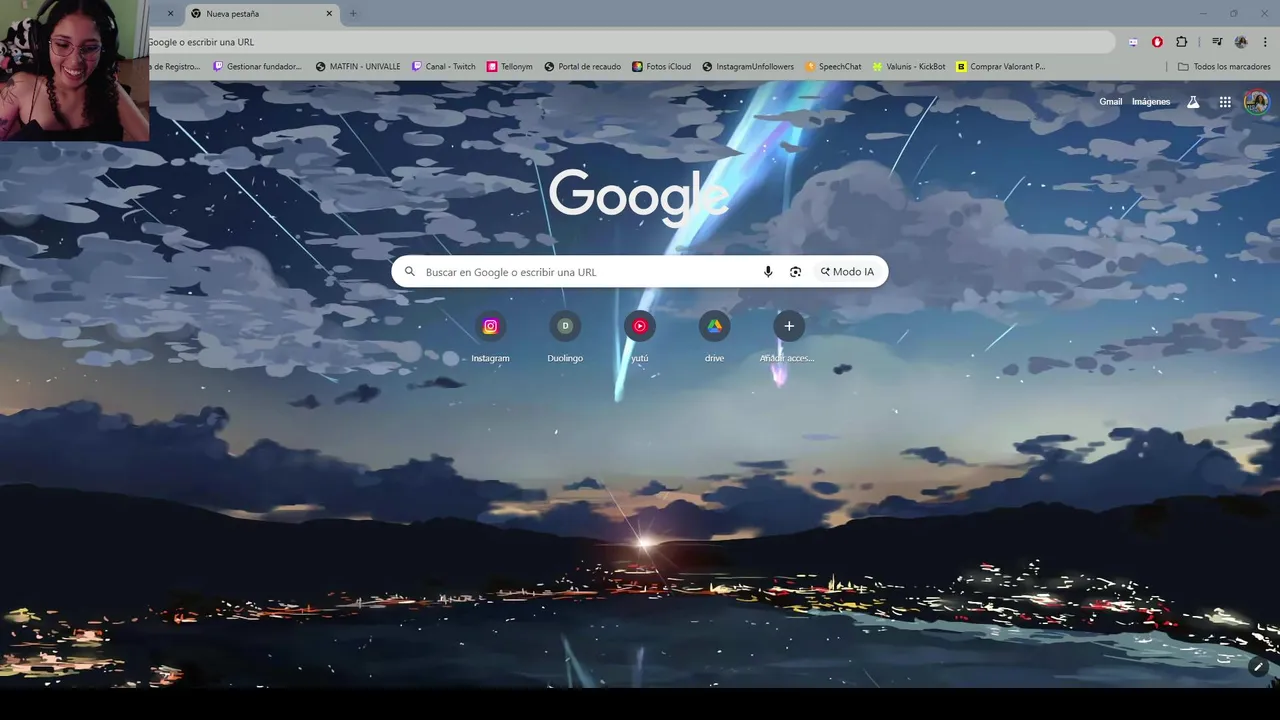Open media controls playlist icon
This screenshot has height=720, width=1280.
[1217, 42]
